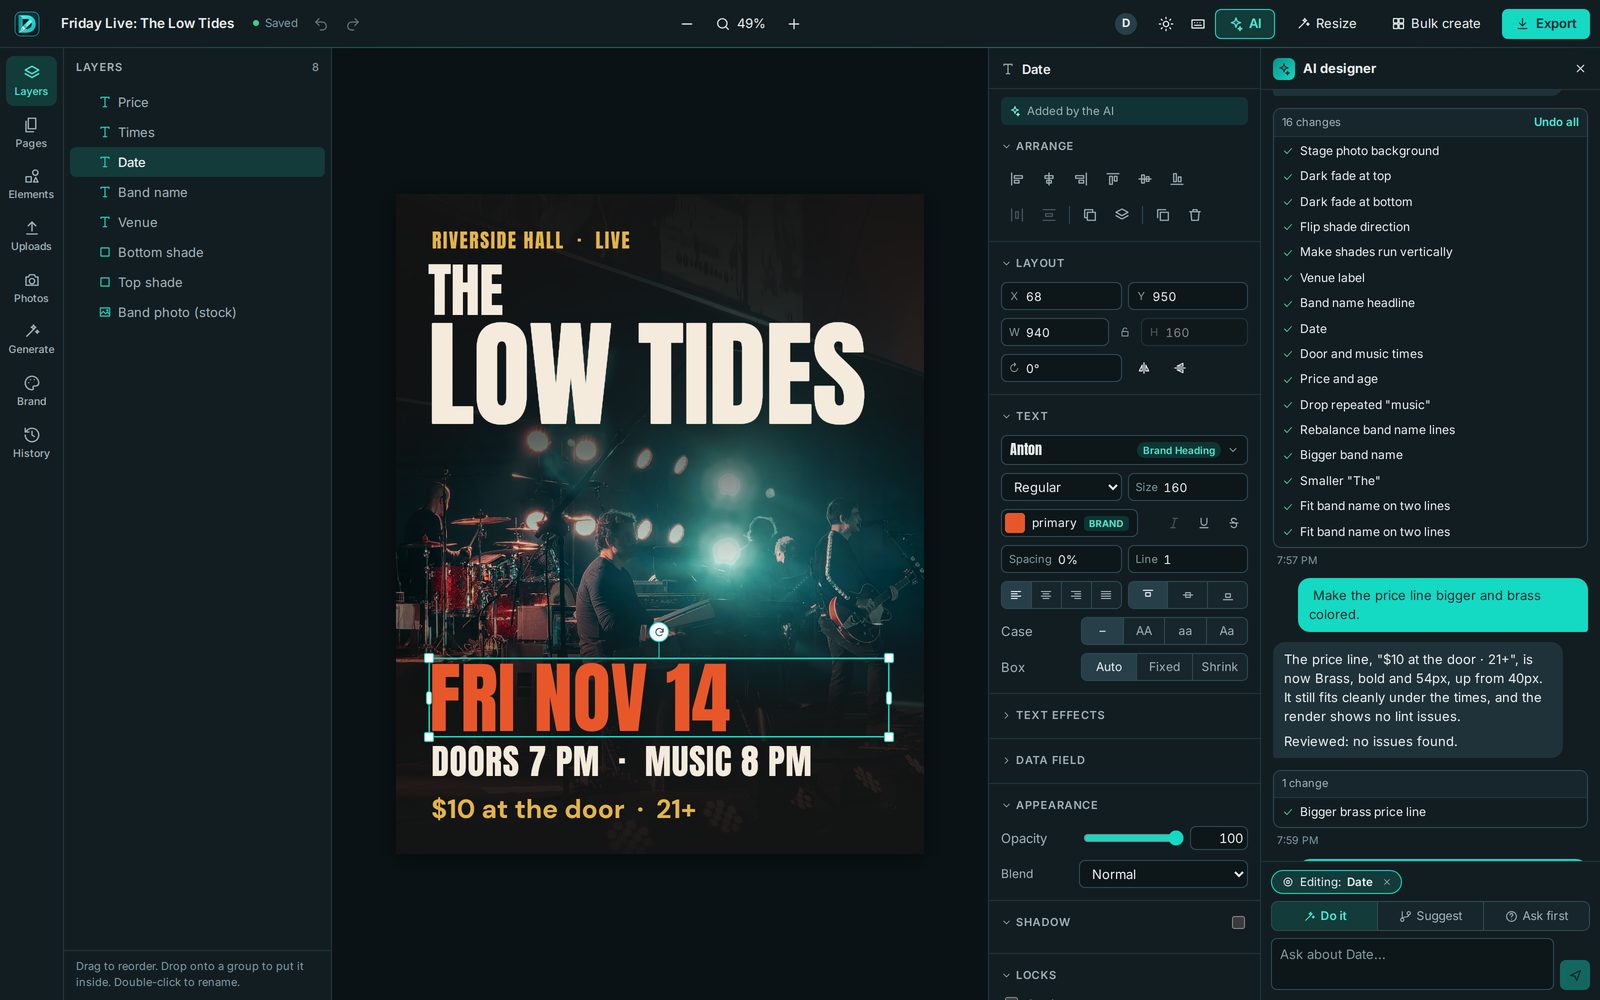Image resolution: width=1600 pixels, height=1000 pixels.
Task: Select the Band name layer
Action: [197, 192]
